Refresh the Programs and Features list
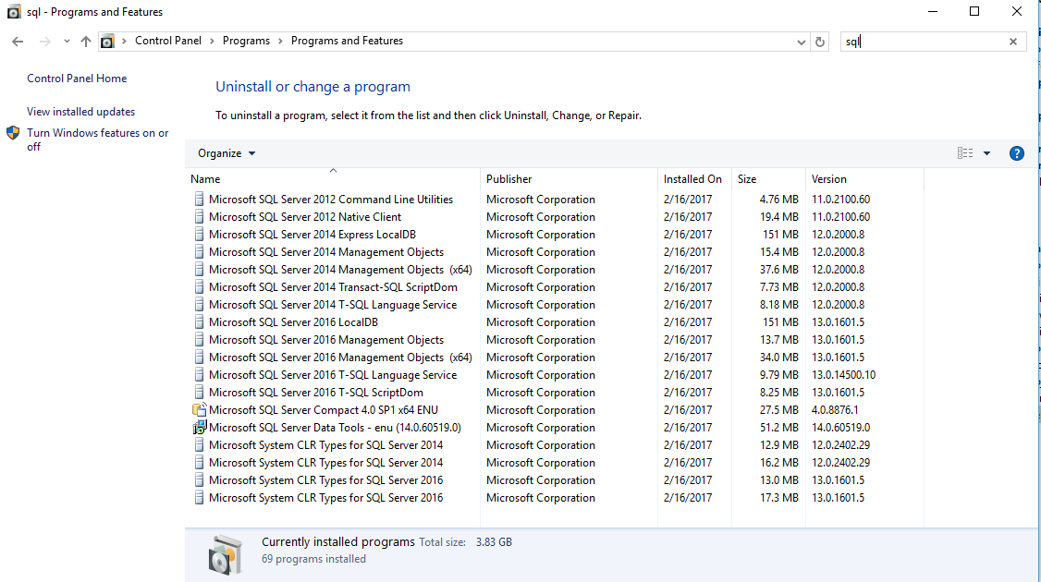Image resolution: width=1041 pixels, height=582 pixels. tap(820, 42)
